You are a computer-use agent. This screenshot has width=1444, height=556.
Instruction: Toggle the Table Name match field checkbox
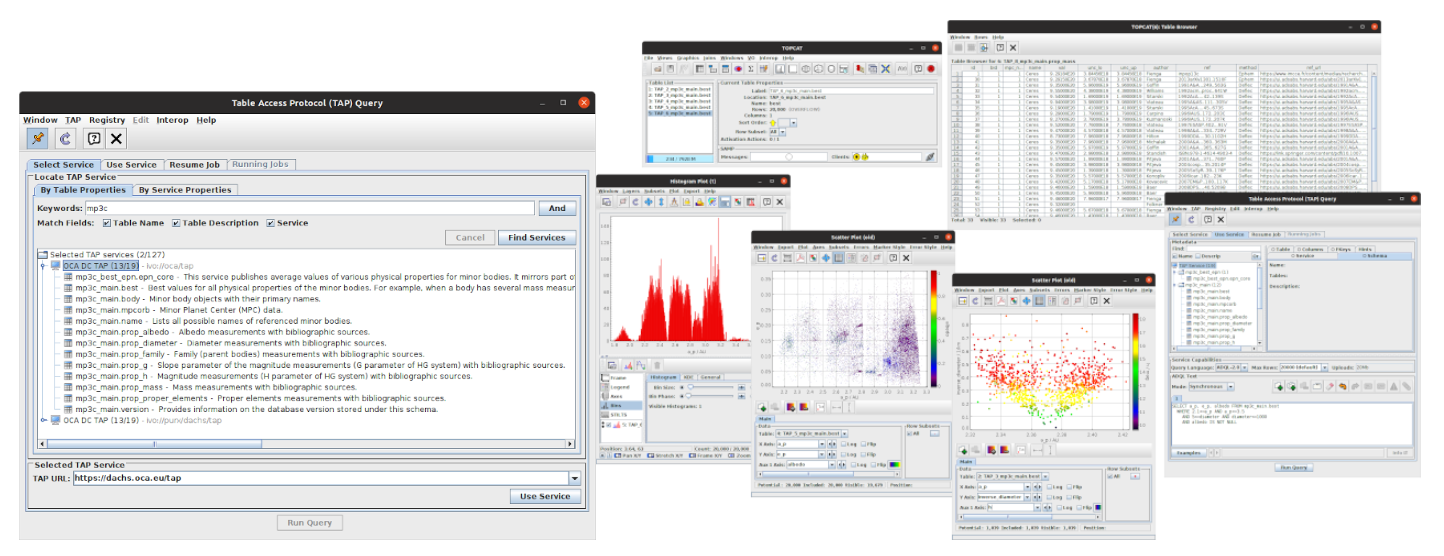coord(106,223)
